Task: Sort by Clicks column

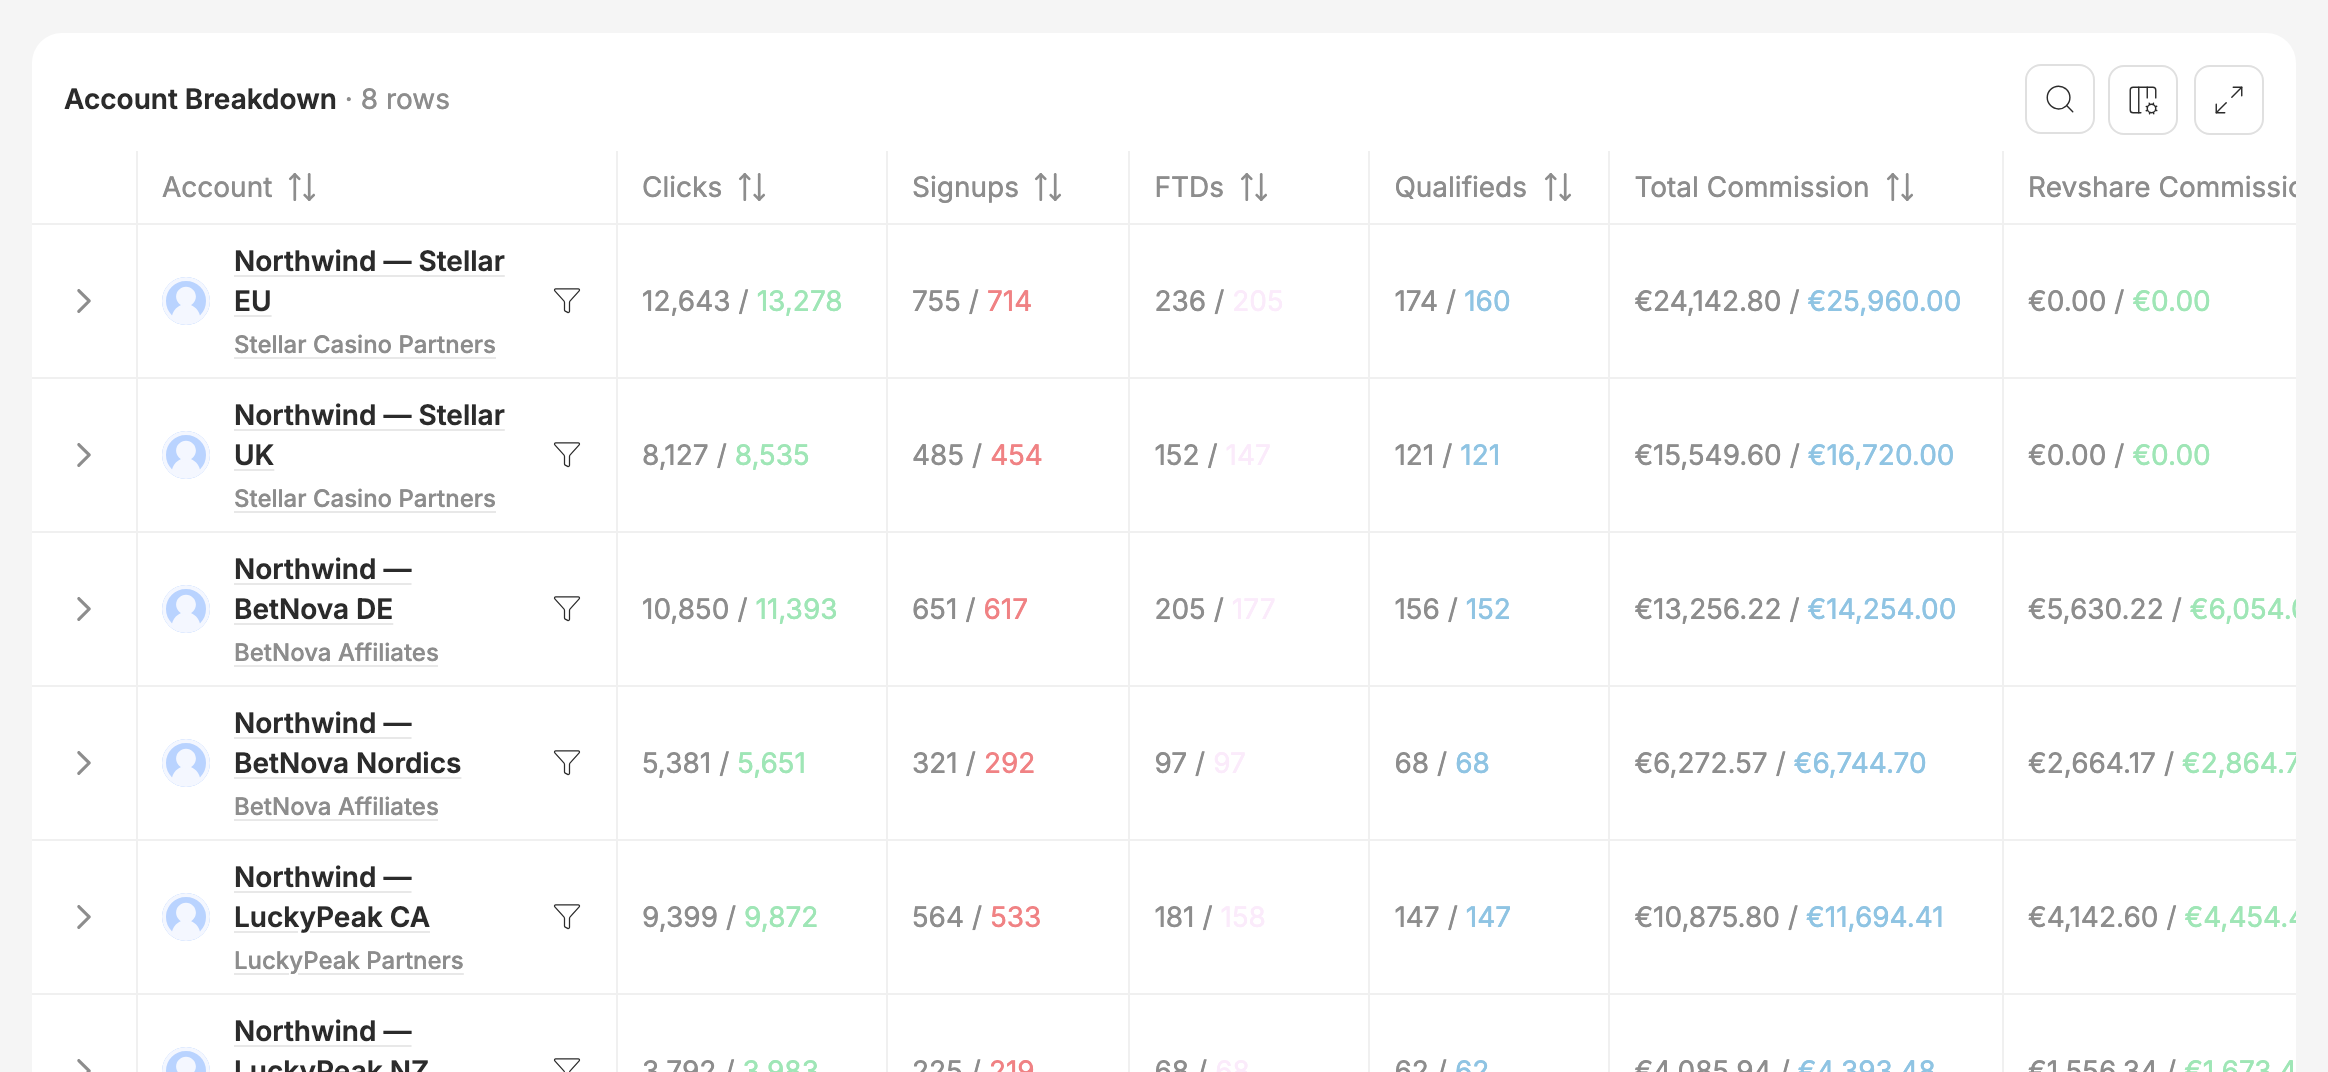Action: (x=752, y=187)
